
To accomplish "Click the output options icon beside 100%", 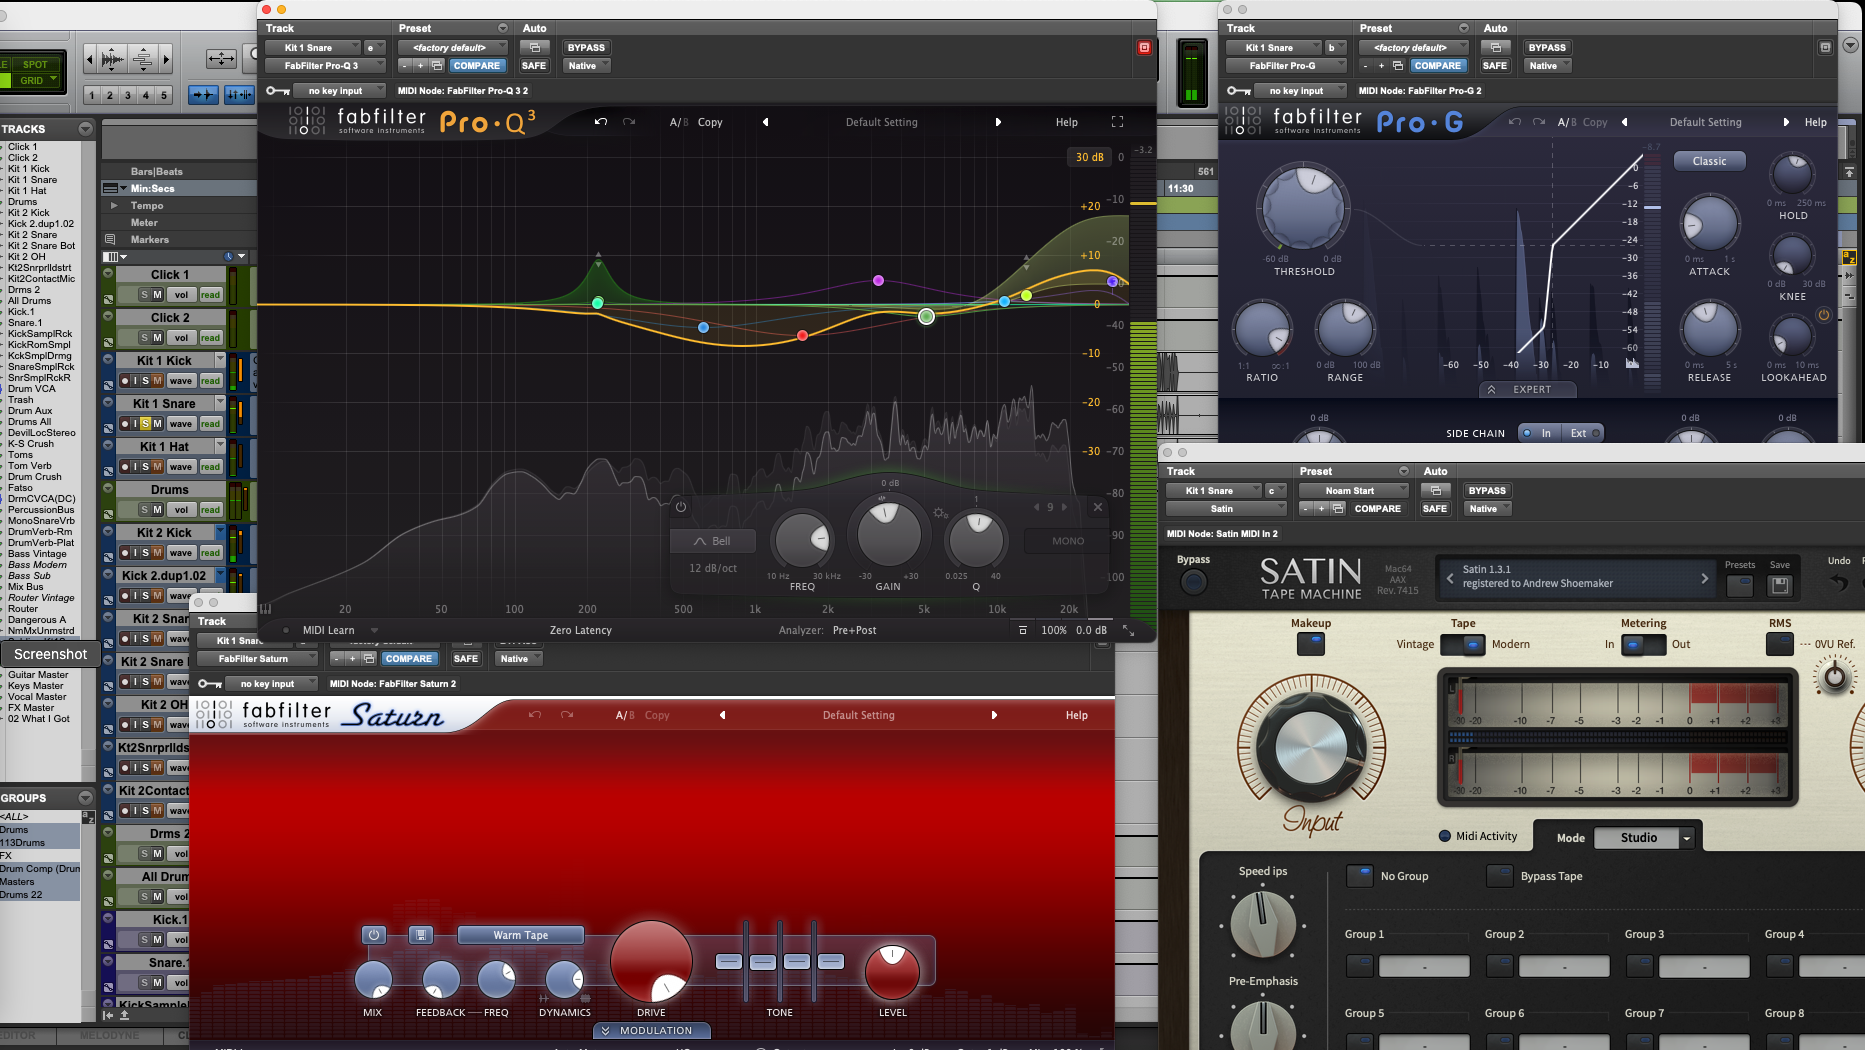I will click(1023, 630).
